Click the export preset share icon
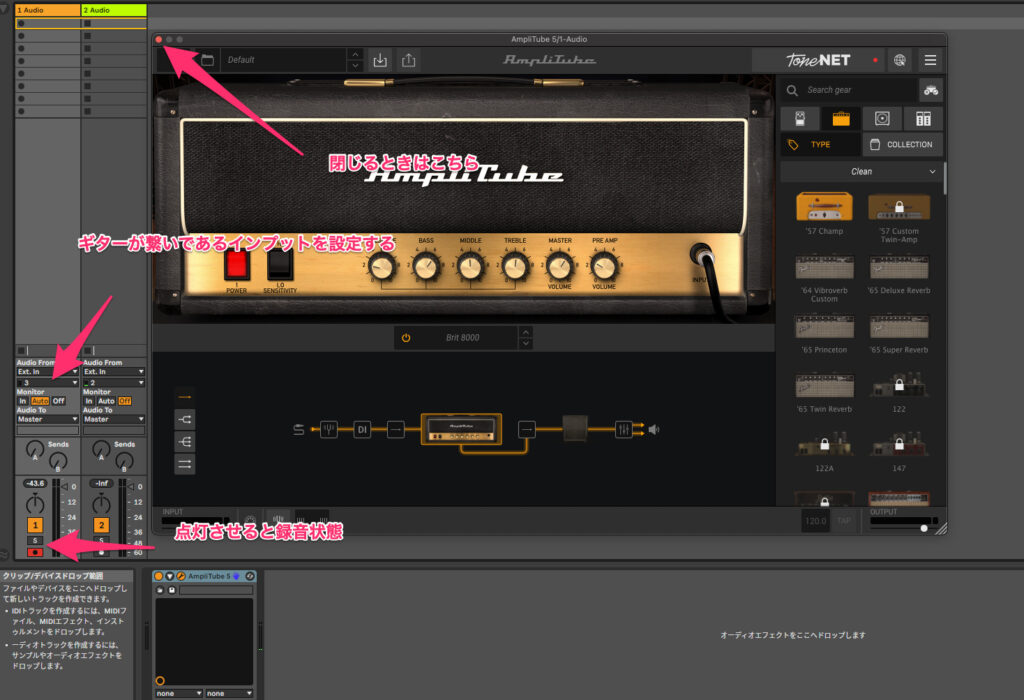The height and width of the screenshot is (700, 1024). coord(408,60)
